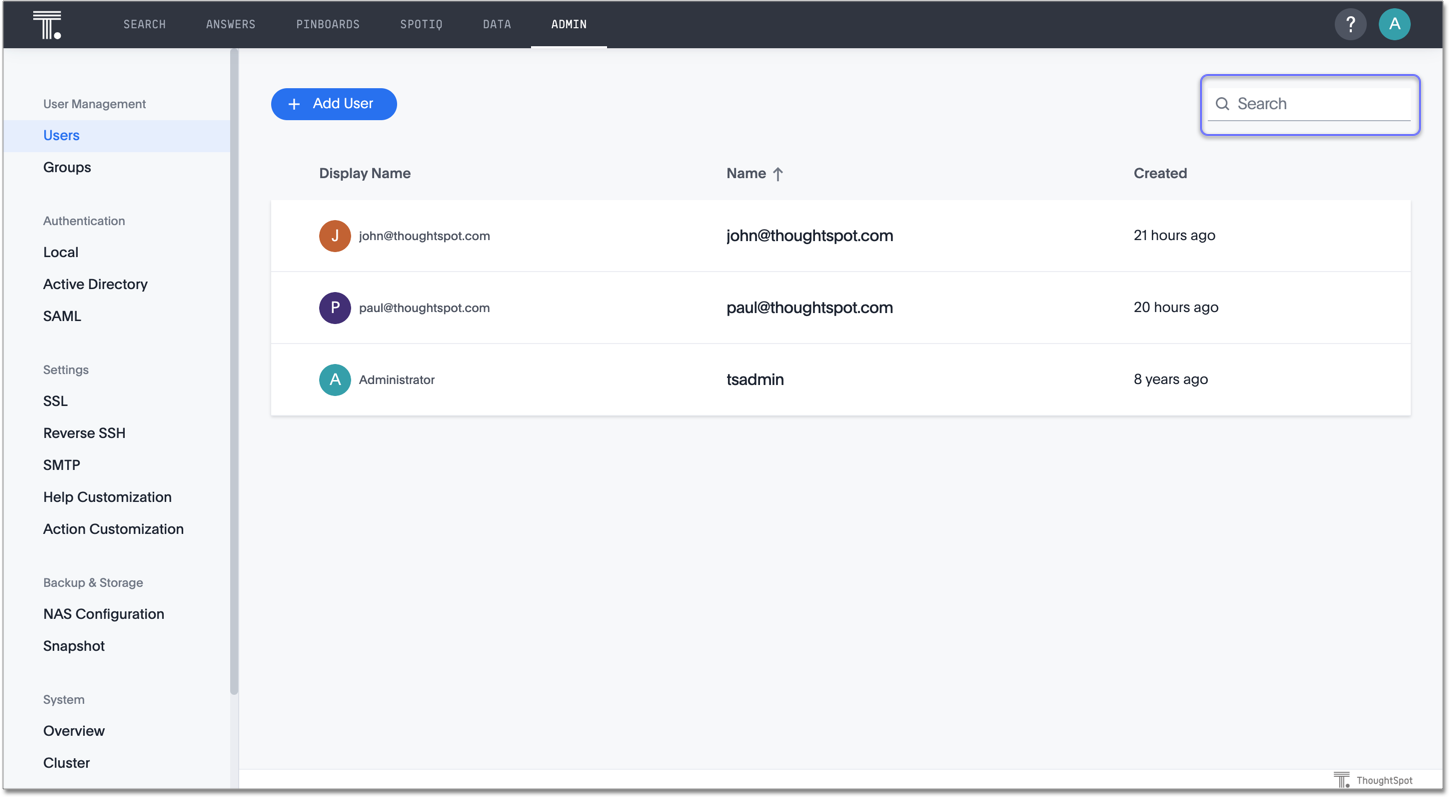Click the '8 years ago' created cell
The height and width of the screenshot is (798, 1450).
[1171, 380]
